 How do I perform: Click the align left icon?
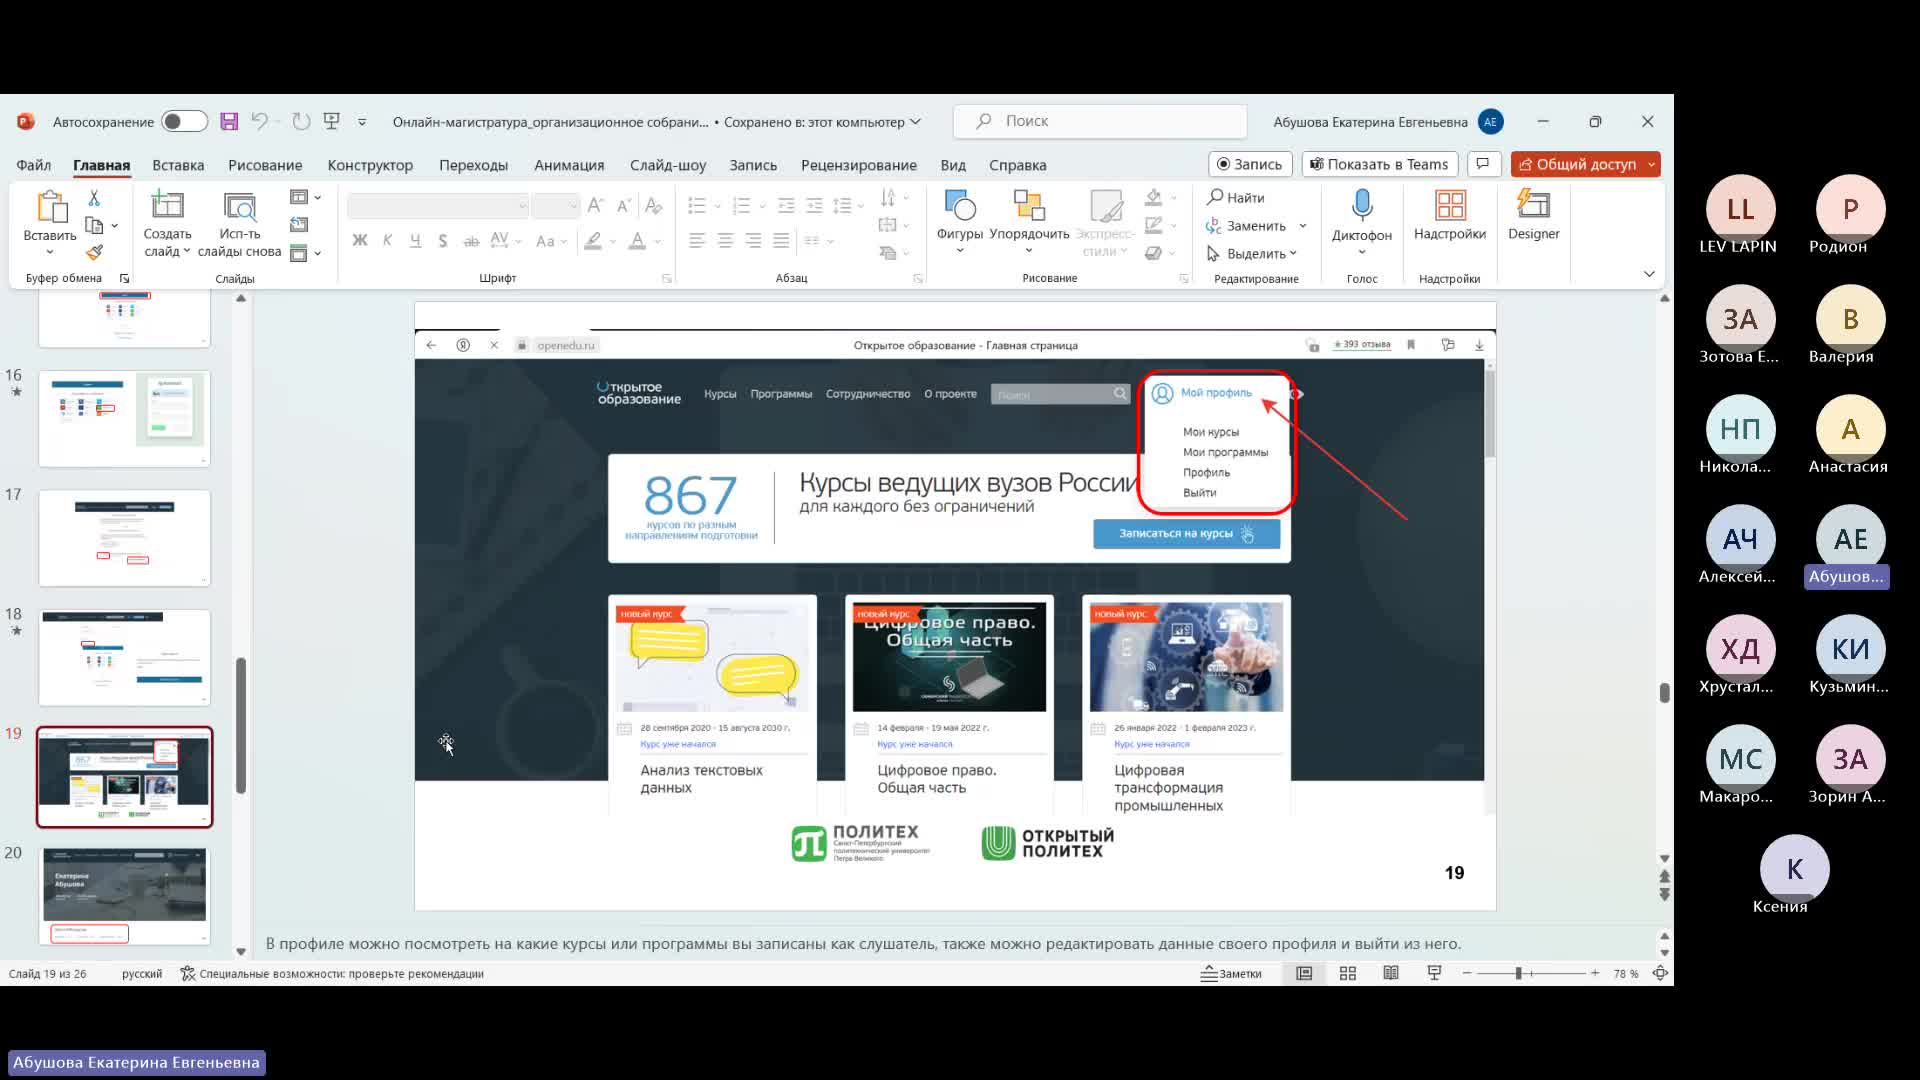click(x=697, y=241)
